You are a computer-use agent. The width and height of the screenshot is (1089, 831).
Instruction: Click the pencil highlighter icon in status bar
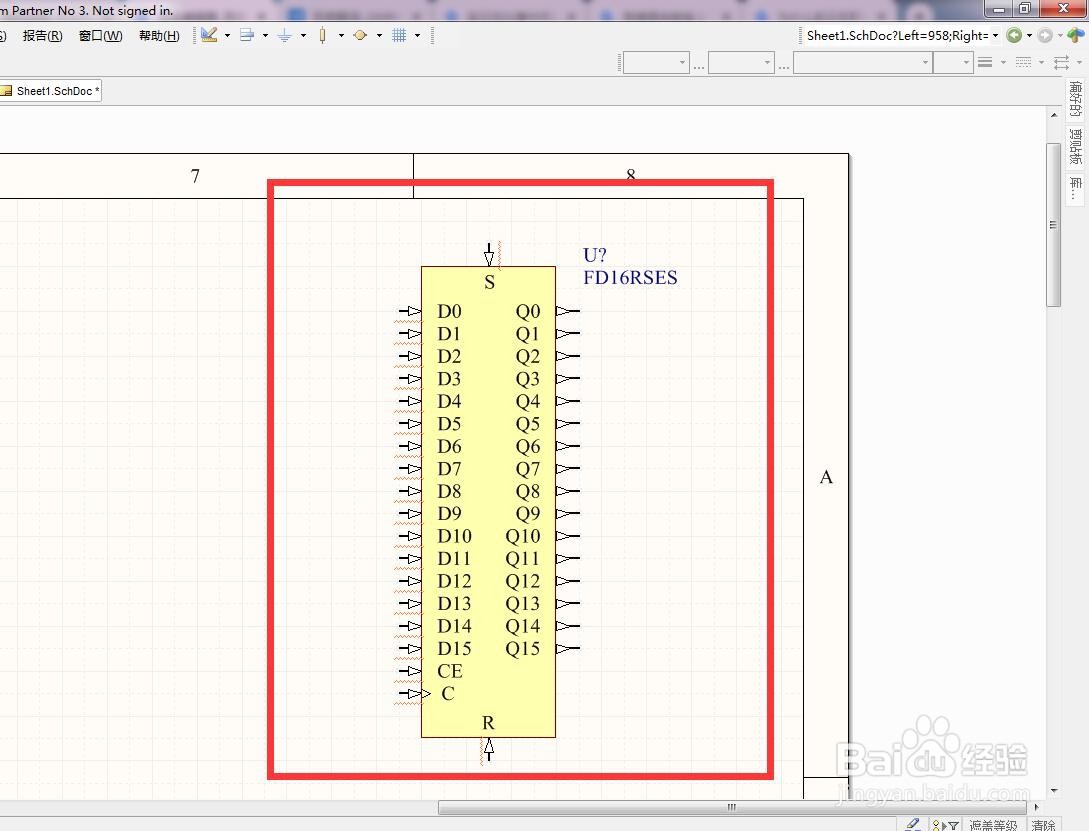coord(913,824)
